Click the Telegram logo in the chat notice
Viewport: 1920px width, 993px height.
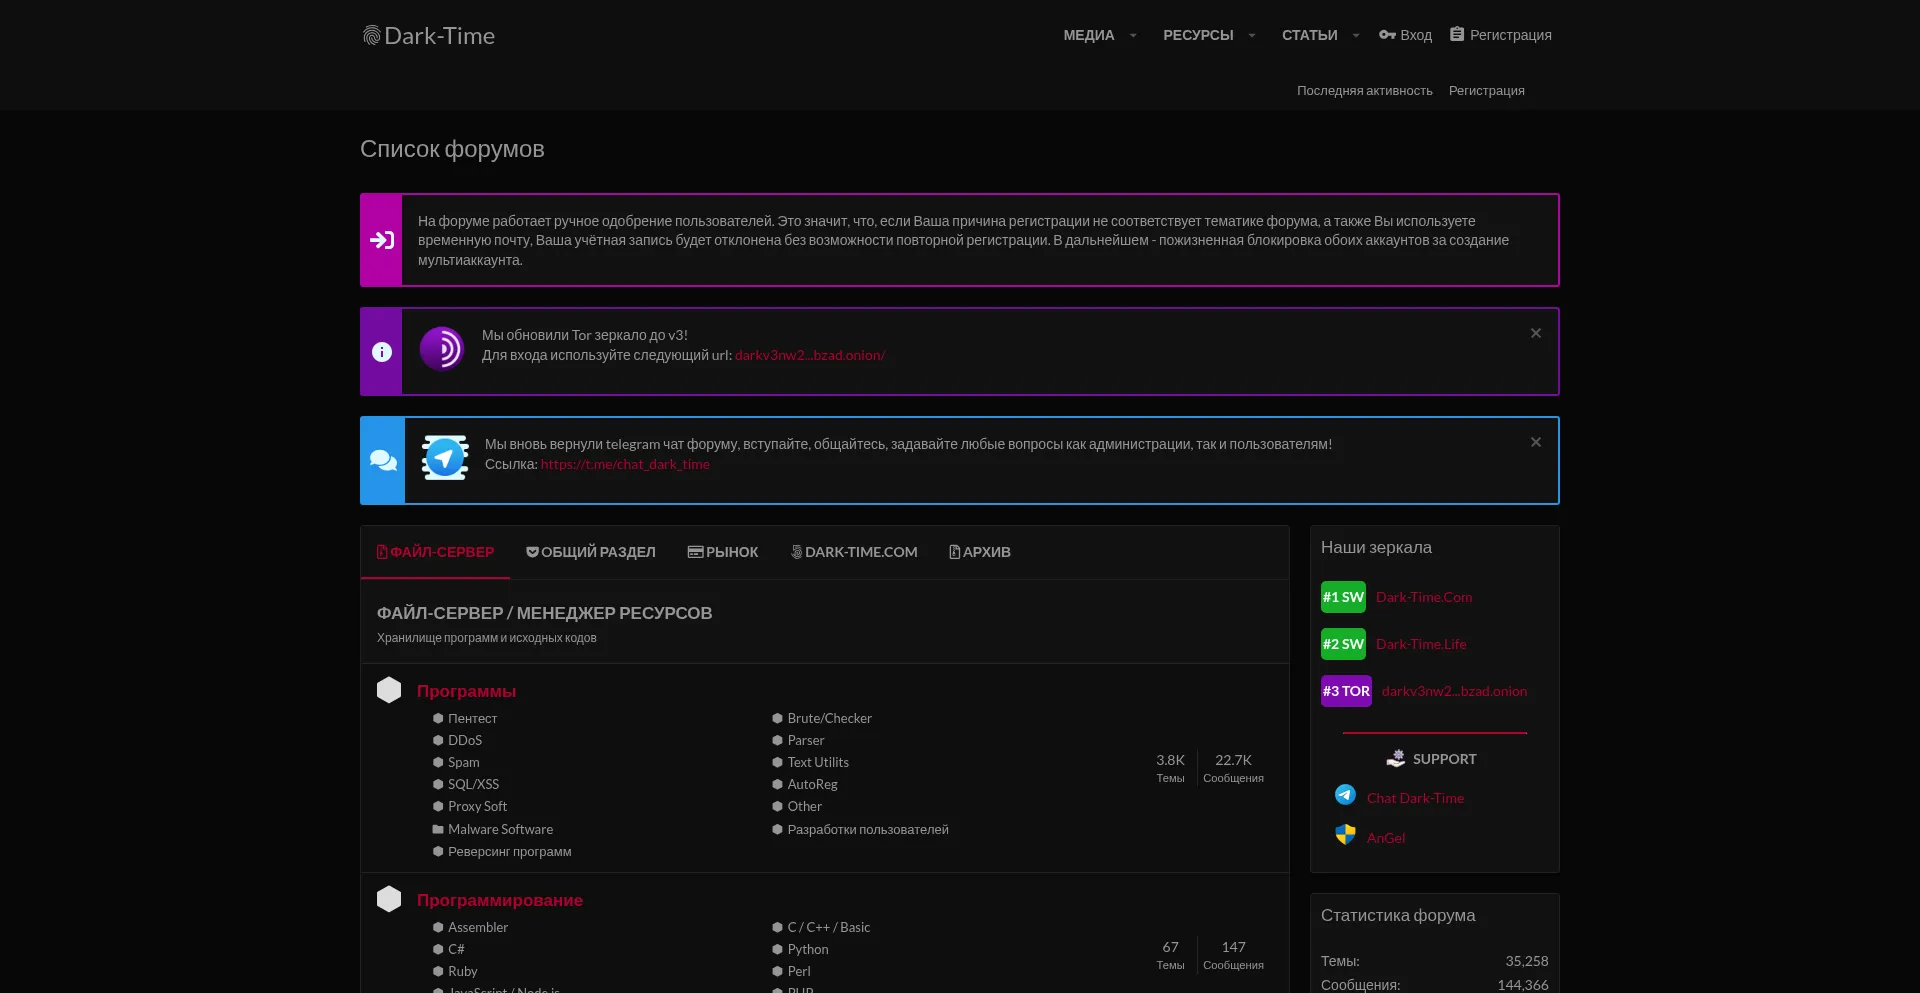445,458
